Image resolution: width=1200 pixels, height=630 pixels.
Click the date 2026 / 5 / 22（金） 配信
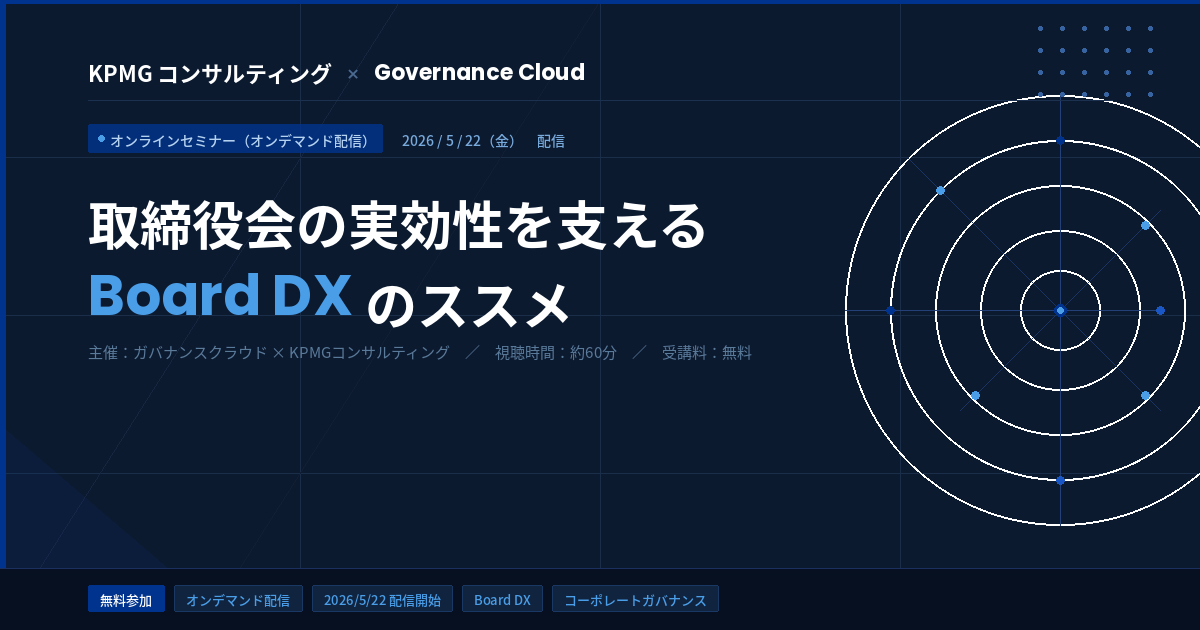(483, 141)
